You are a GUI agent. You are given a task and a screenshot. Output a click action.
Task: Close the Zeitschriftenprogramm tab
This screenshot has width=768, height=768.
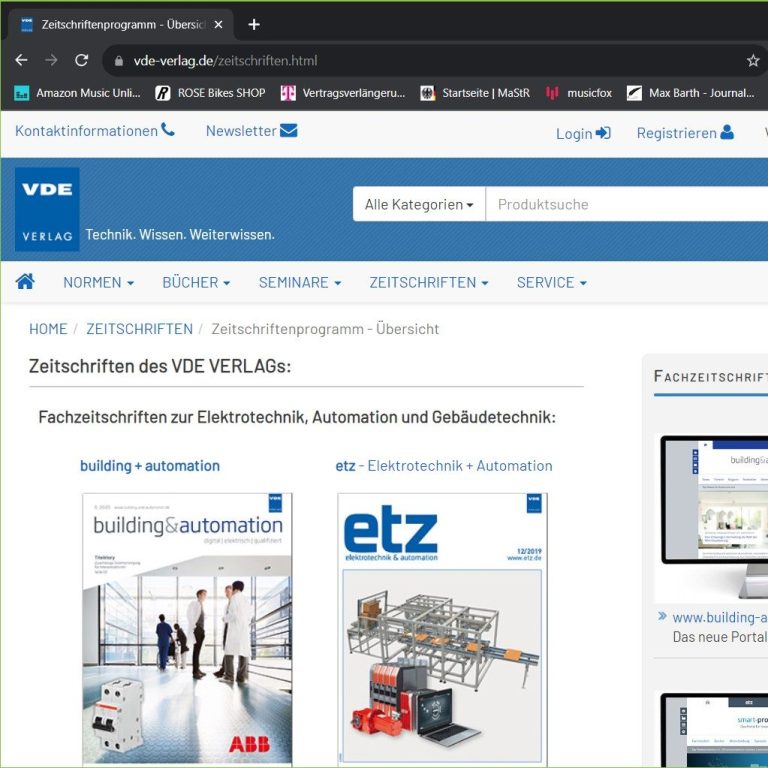point(218,24)
